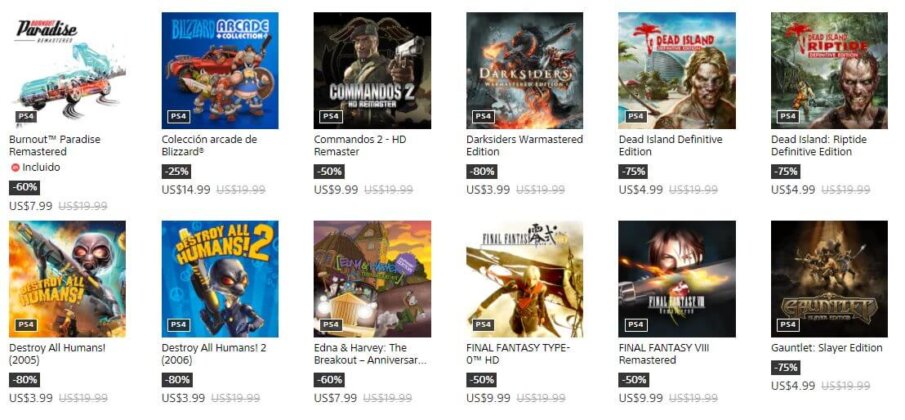Open the Darksiders Warmastered Edition cover
The height and width of the screenshot is (420, 905).
[x=524, y=70]
